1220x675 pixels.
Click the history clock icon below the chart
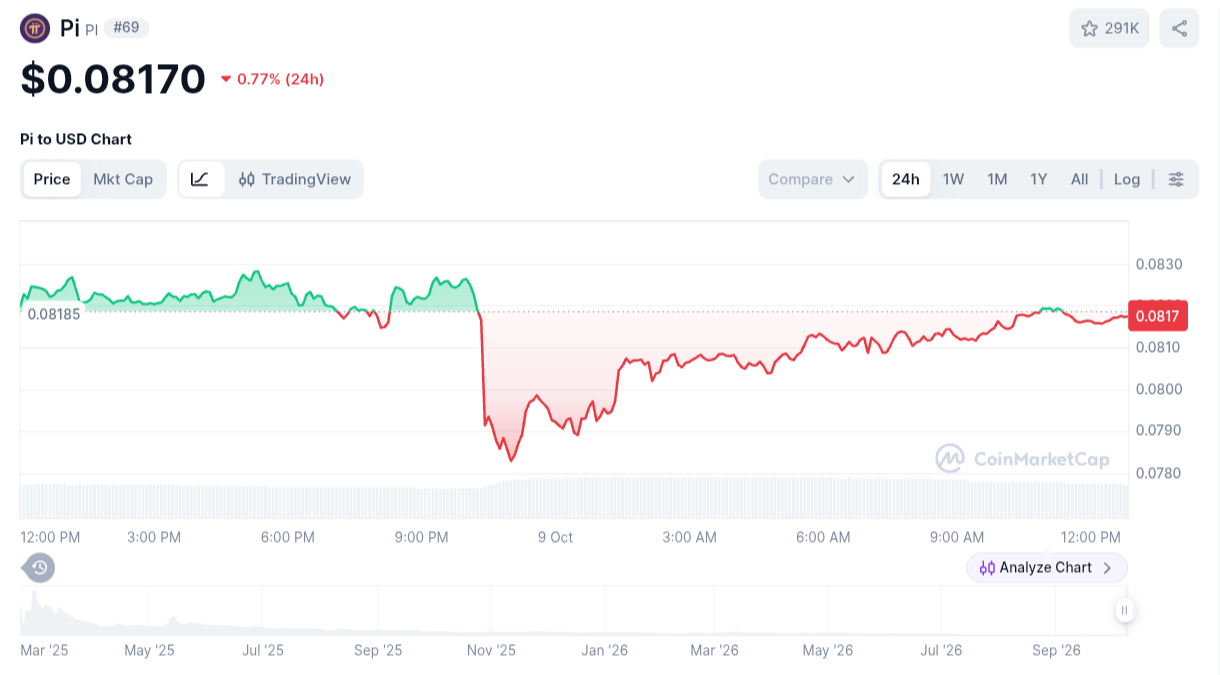click(x=39, y=568)
